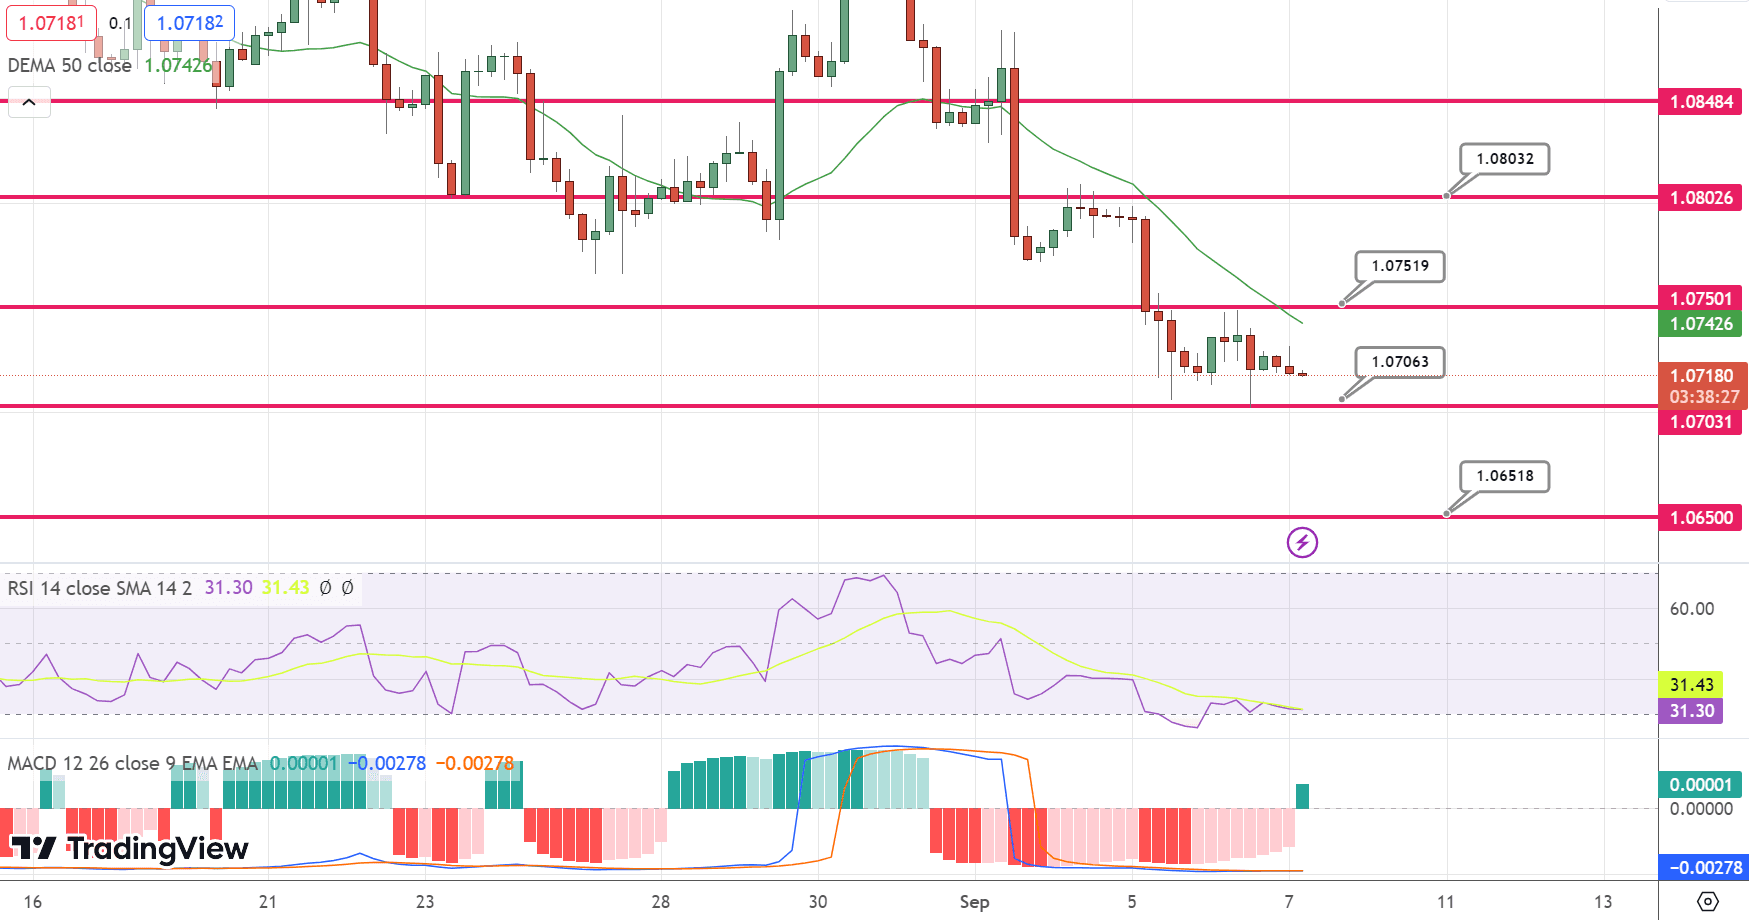Click the blue buy price 1.07182 button
The width and height of the screenshot is (1749, 920).
[190, 22]
